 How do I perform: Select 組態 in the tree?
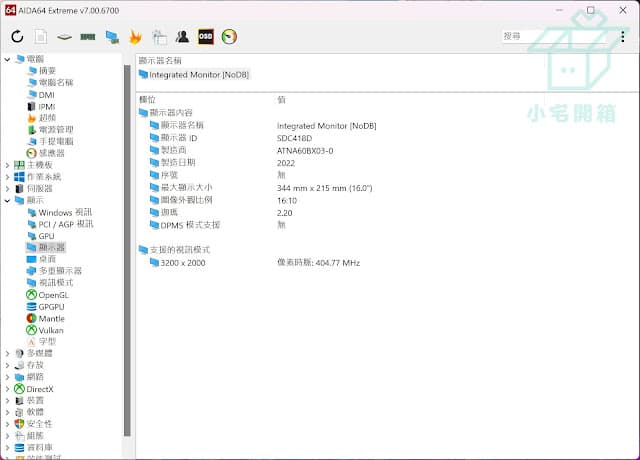[29, 436]
